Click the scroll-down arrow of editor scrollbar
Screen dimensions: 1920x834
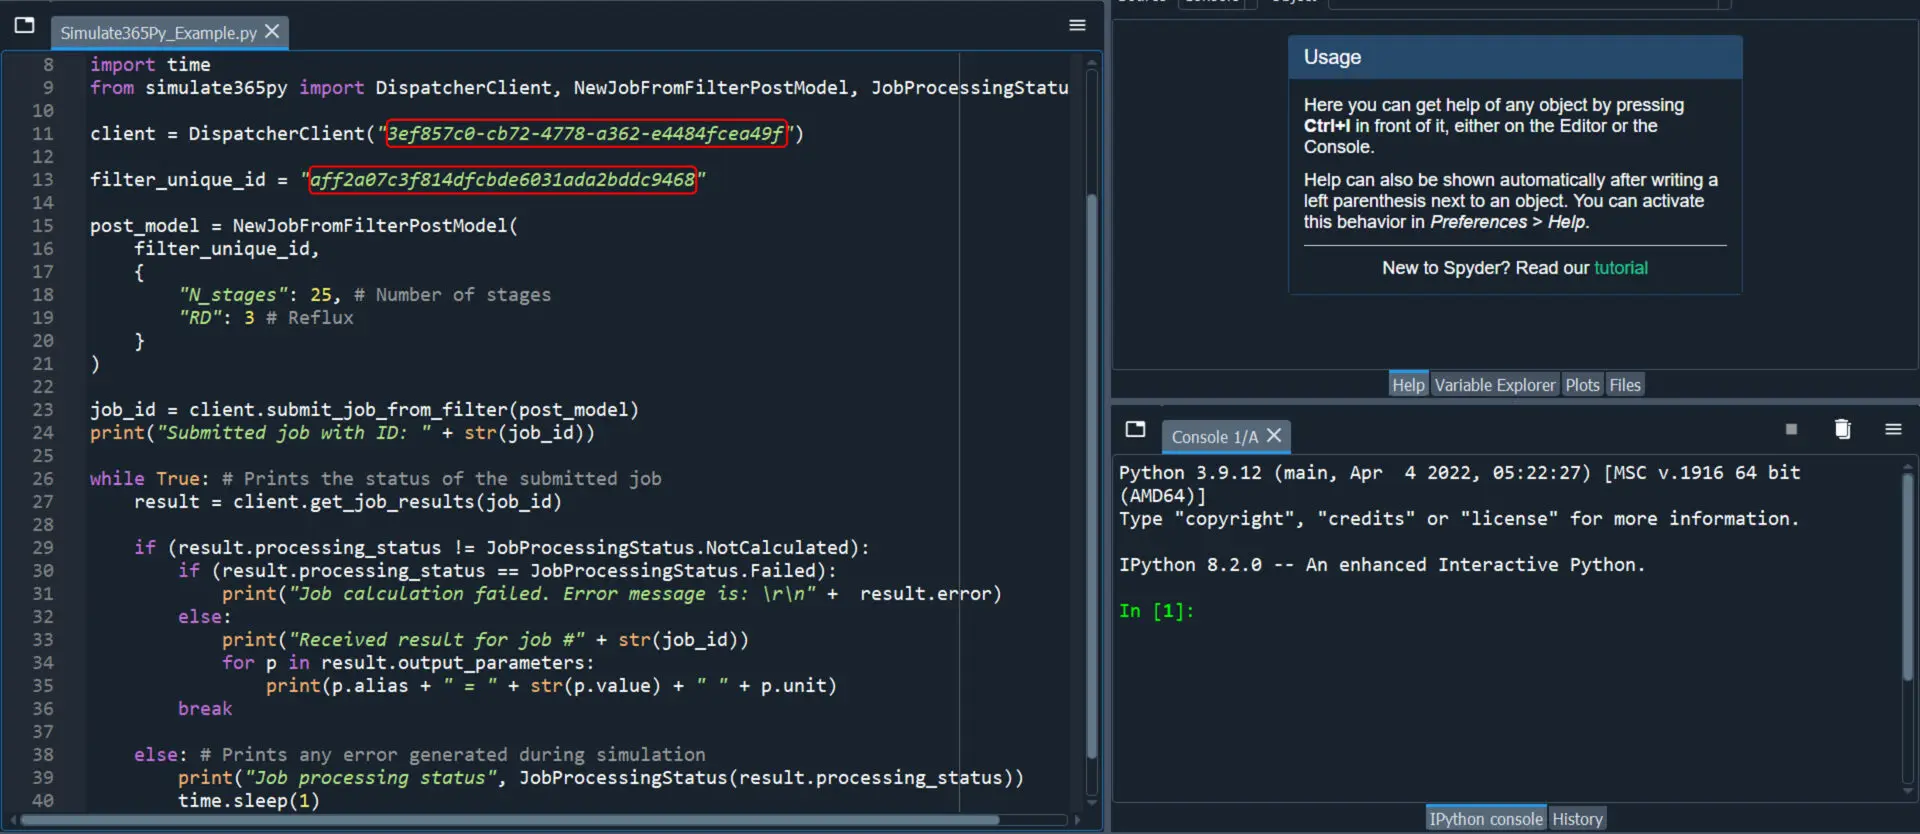1091,802
